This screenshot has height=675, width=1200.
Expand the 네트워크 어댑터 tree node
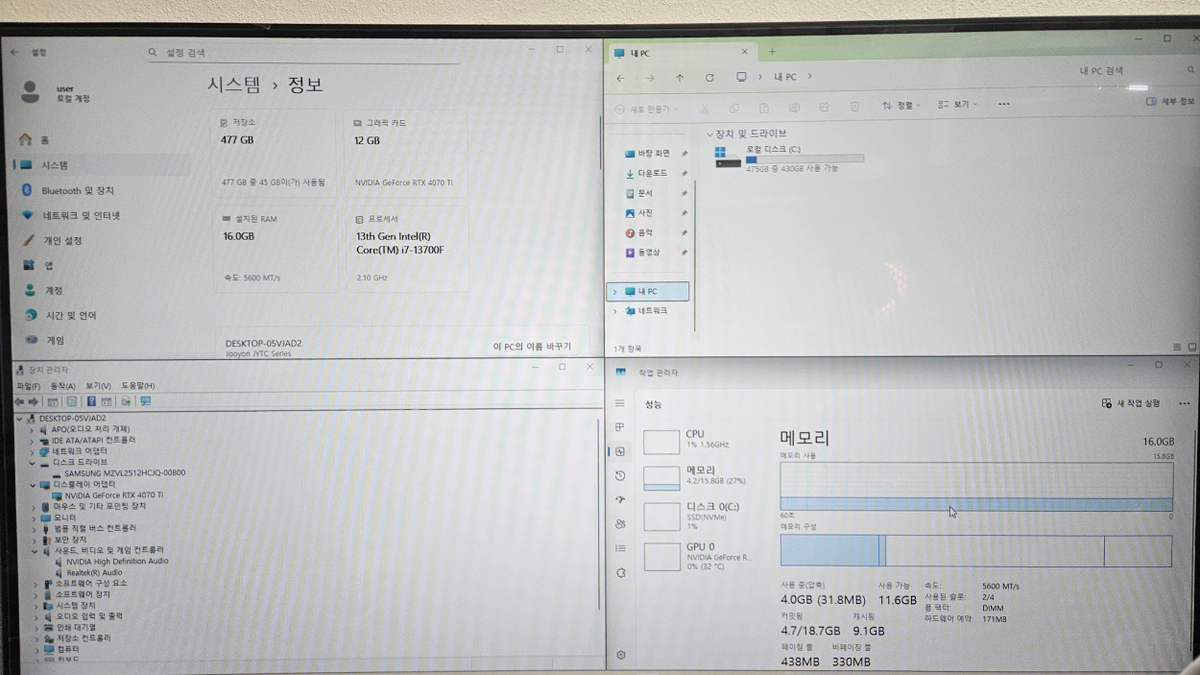(x=32, y=451)
